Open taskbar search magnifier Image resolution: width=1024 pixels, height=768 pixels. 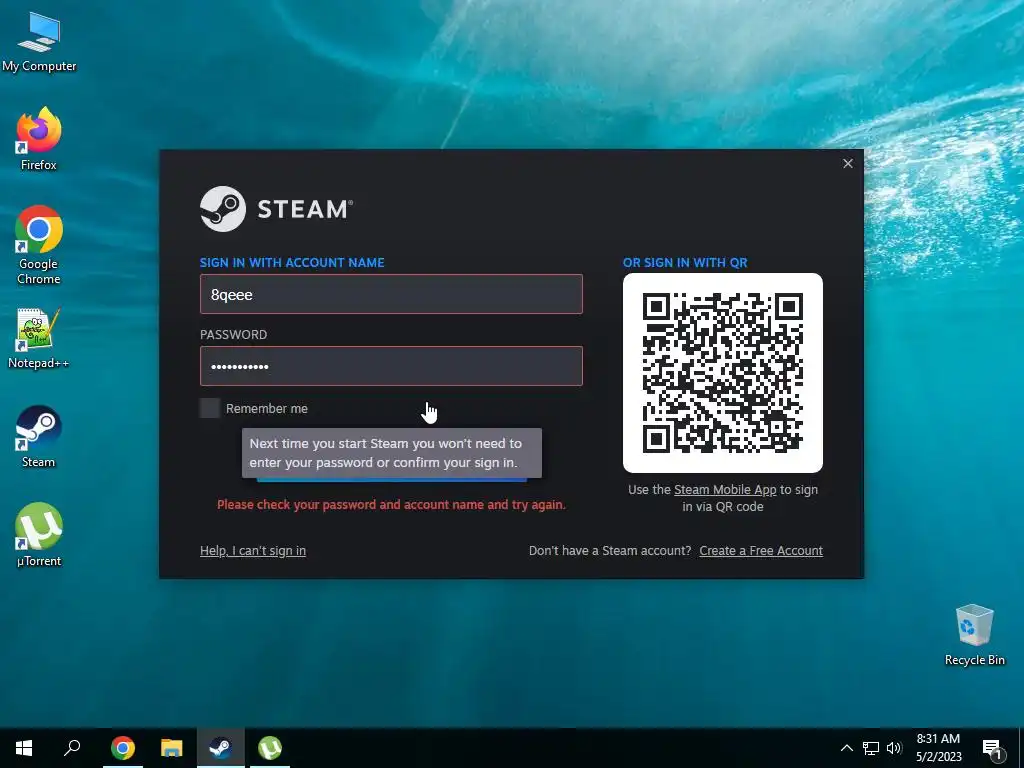[x=72, y=748]
